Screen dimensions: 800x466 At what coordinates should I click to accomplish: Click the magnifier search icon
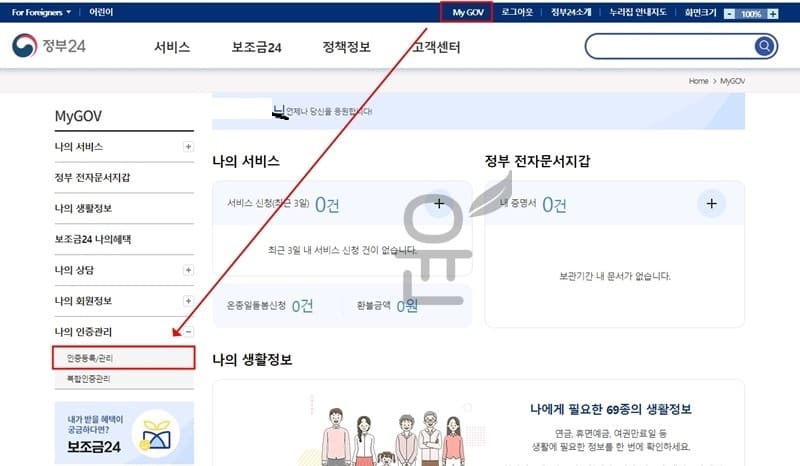click(764, 46)
